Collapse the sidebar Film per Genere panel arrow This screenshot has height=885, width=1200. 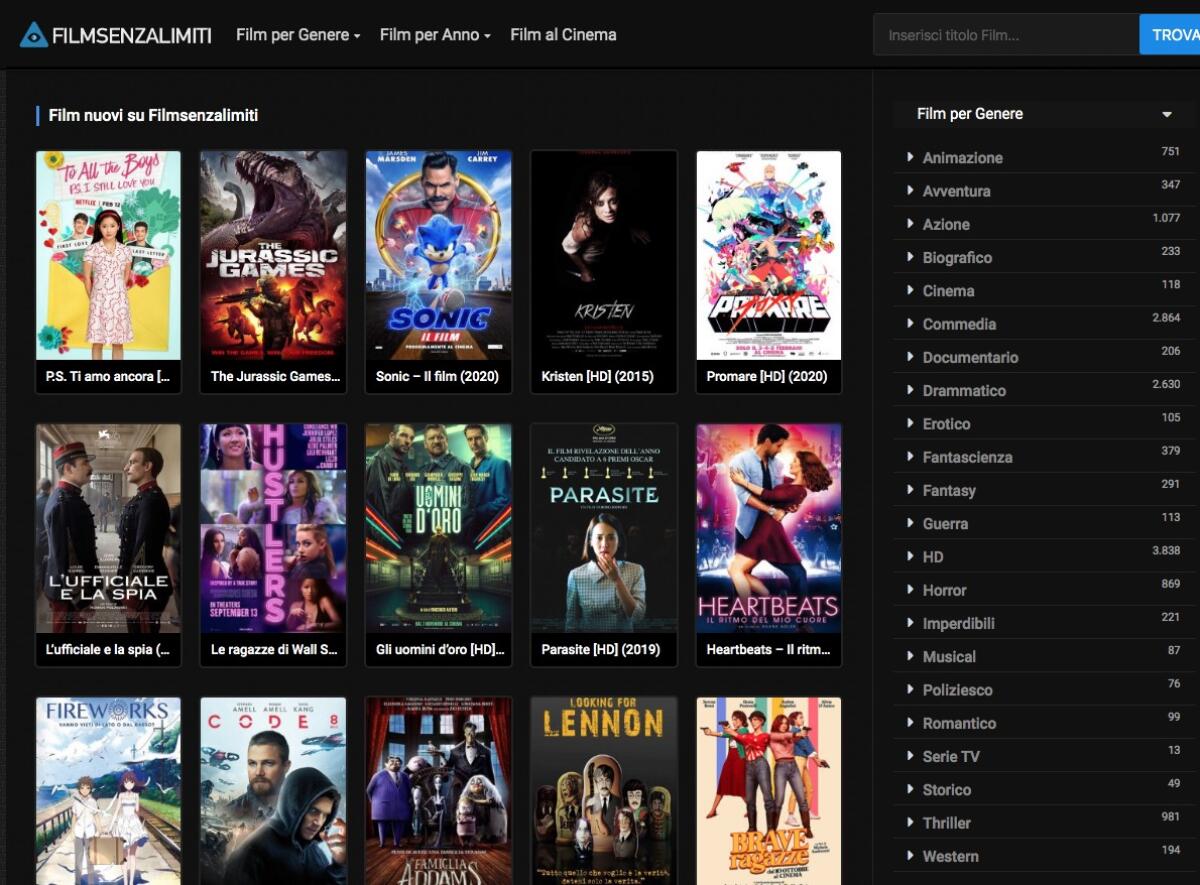tap(1168, 114)
